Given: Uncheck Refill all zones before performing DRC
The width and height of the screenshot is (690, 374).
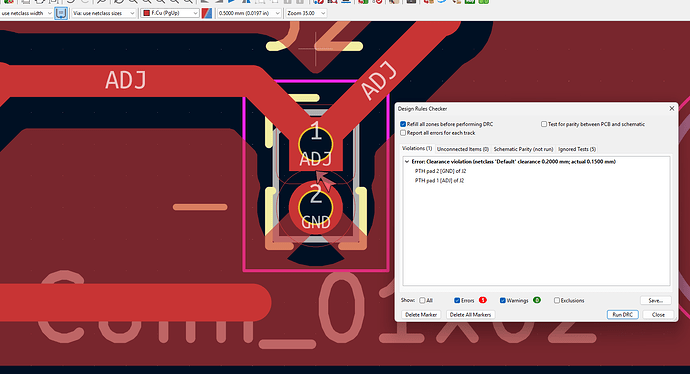Looking at the screenshot, I should [x=403, y=124].
